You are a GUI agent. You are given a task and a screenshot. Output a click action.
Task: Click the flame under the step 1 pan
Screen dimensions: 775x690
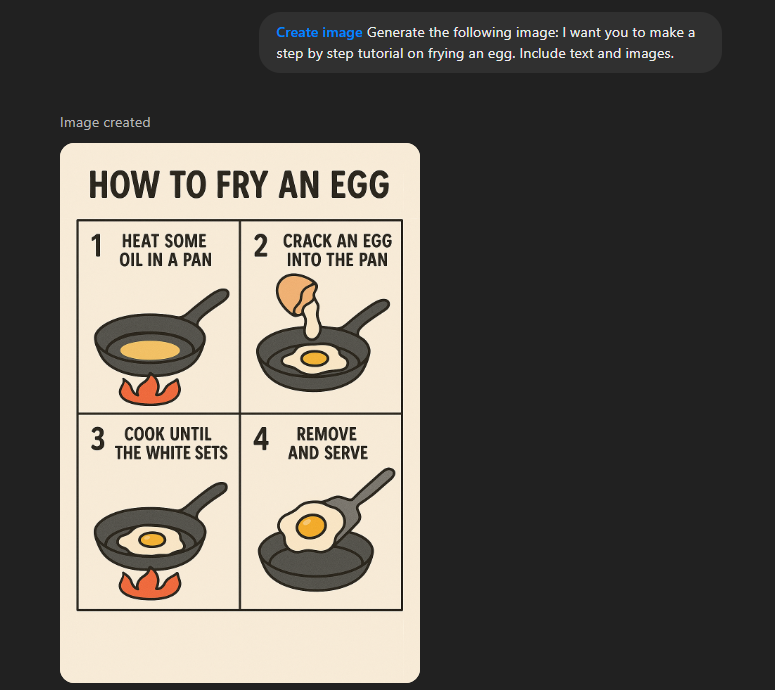coord(150,390)
